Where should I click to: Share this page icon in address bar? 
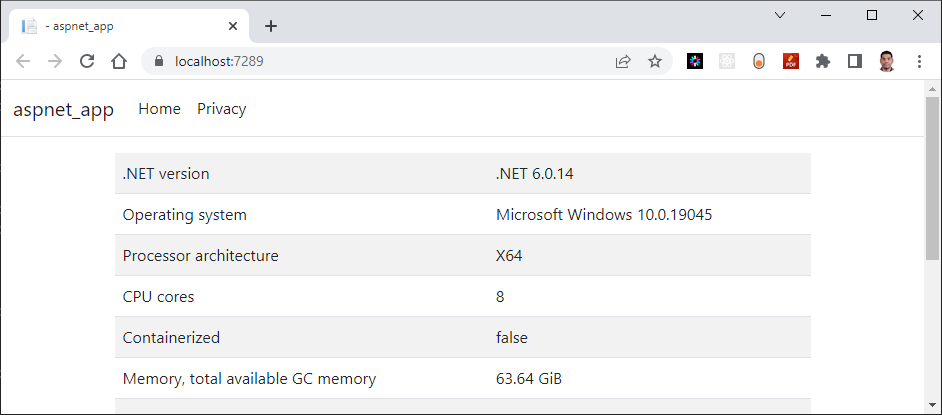(x=623, y=61)
